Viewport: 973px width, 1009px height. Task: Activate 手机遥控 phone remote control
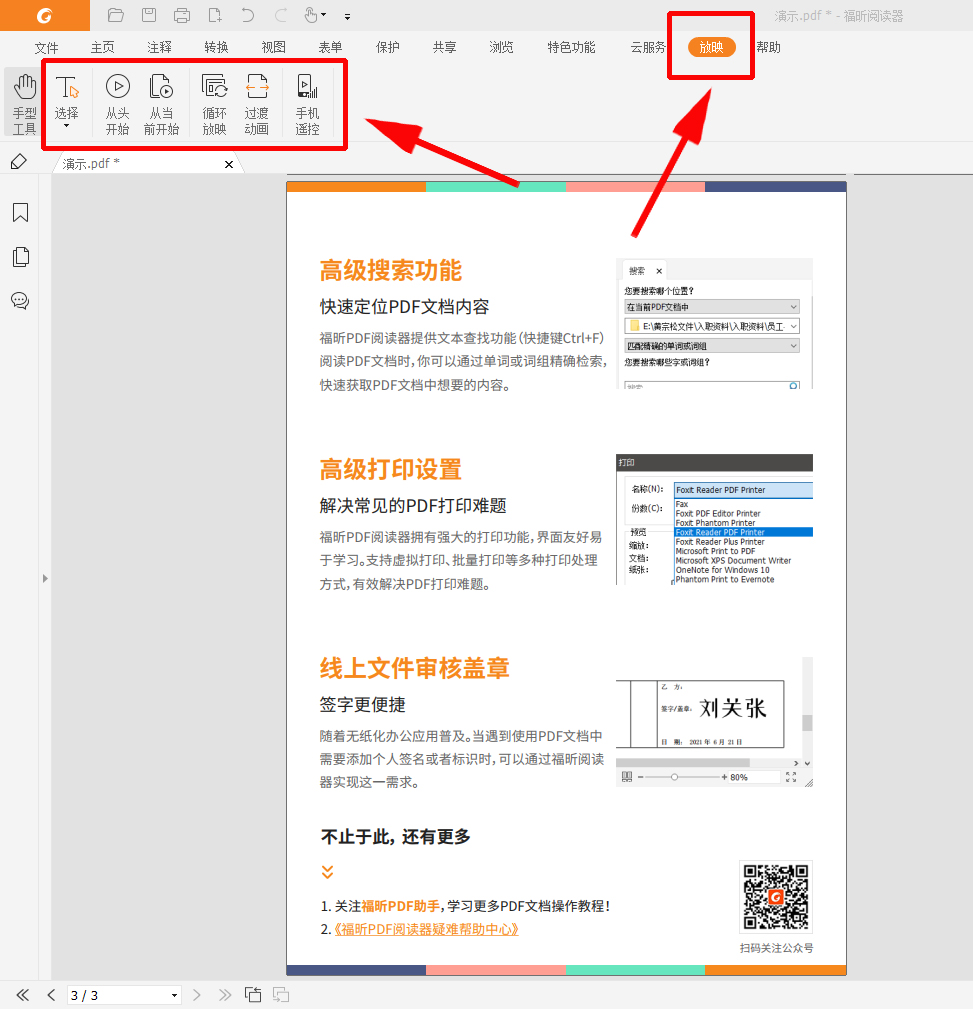306,100
